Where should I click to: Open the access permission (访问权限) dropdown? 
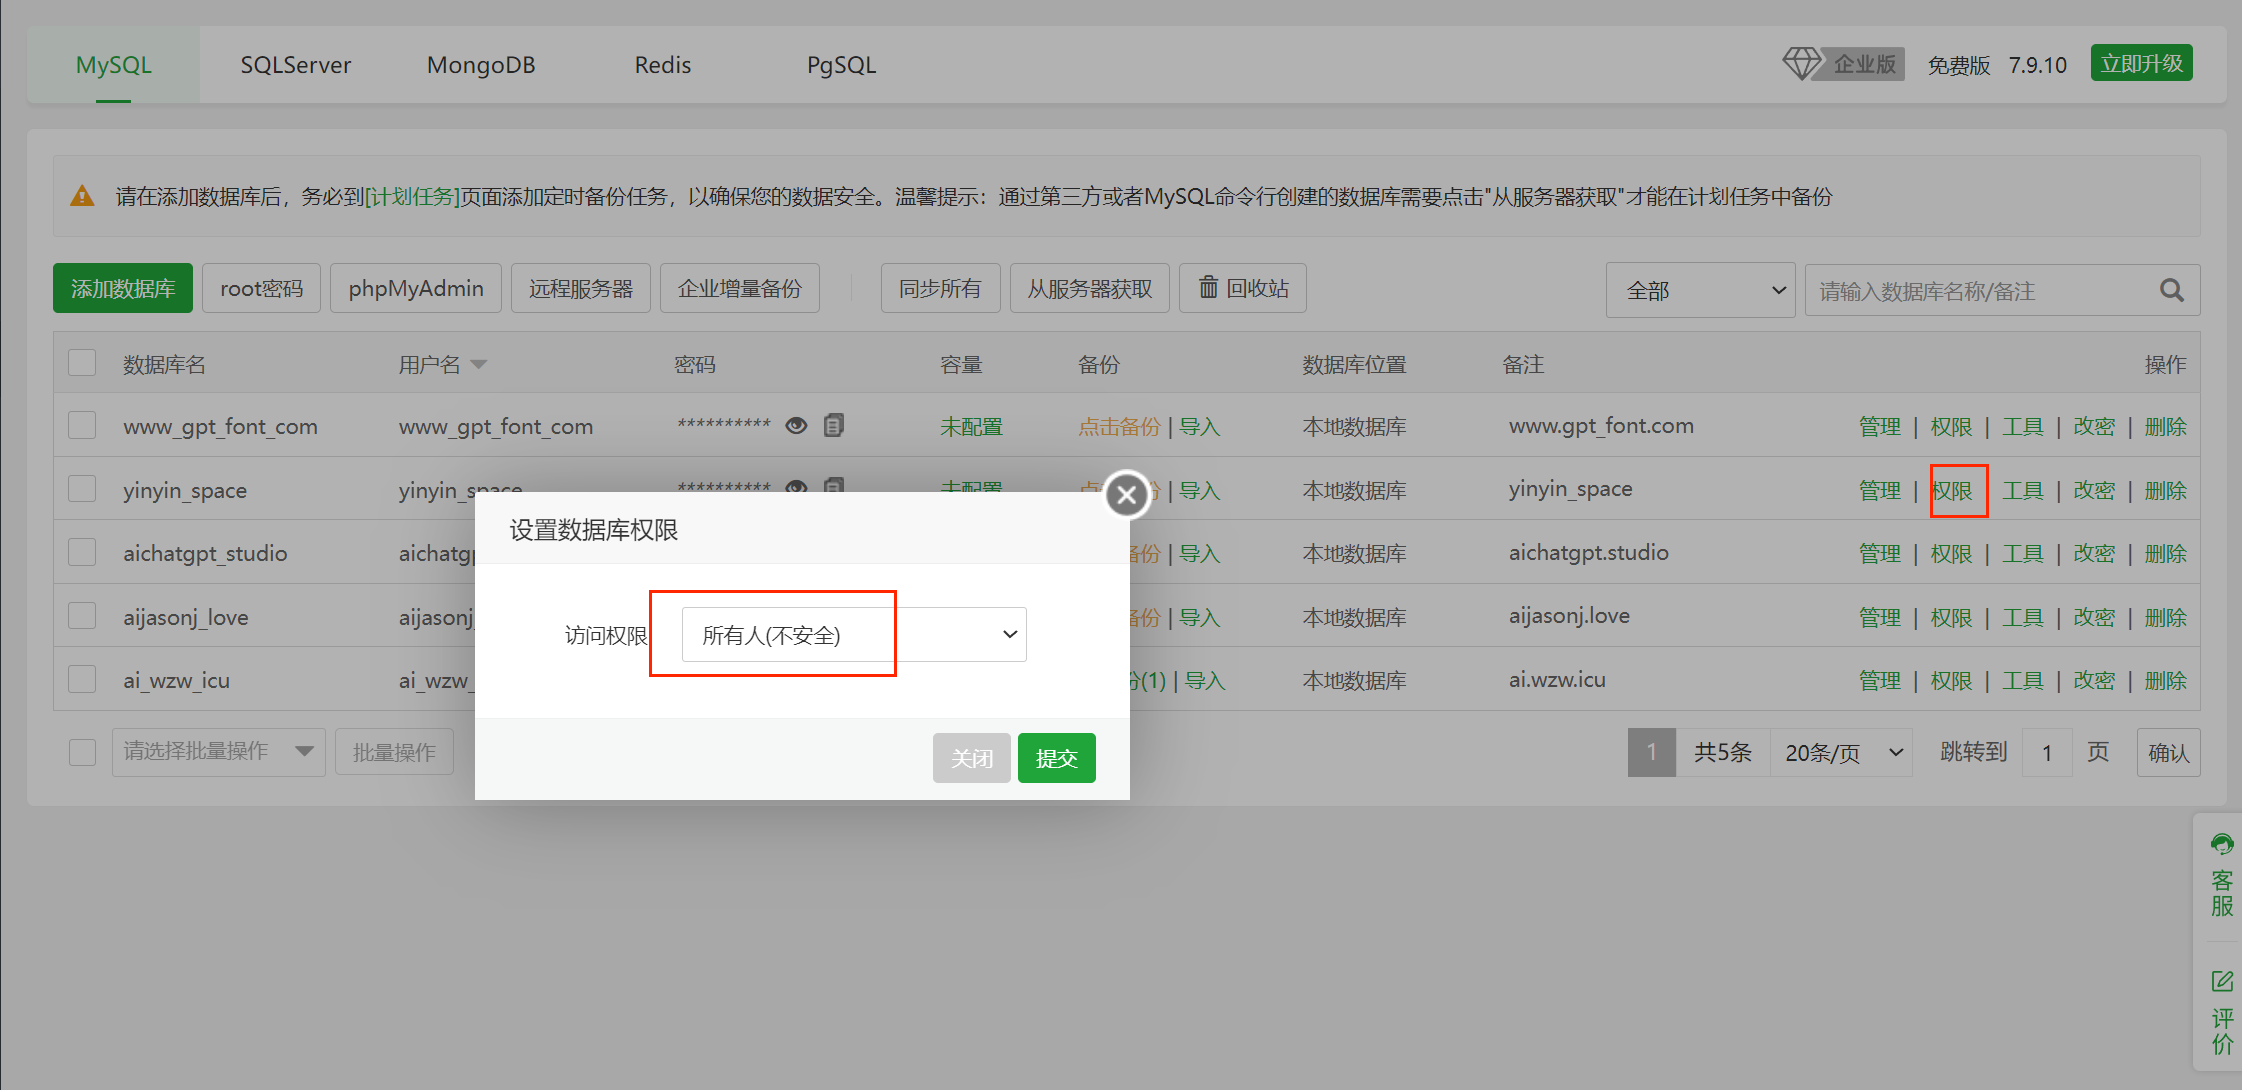854,634
